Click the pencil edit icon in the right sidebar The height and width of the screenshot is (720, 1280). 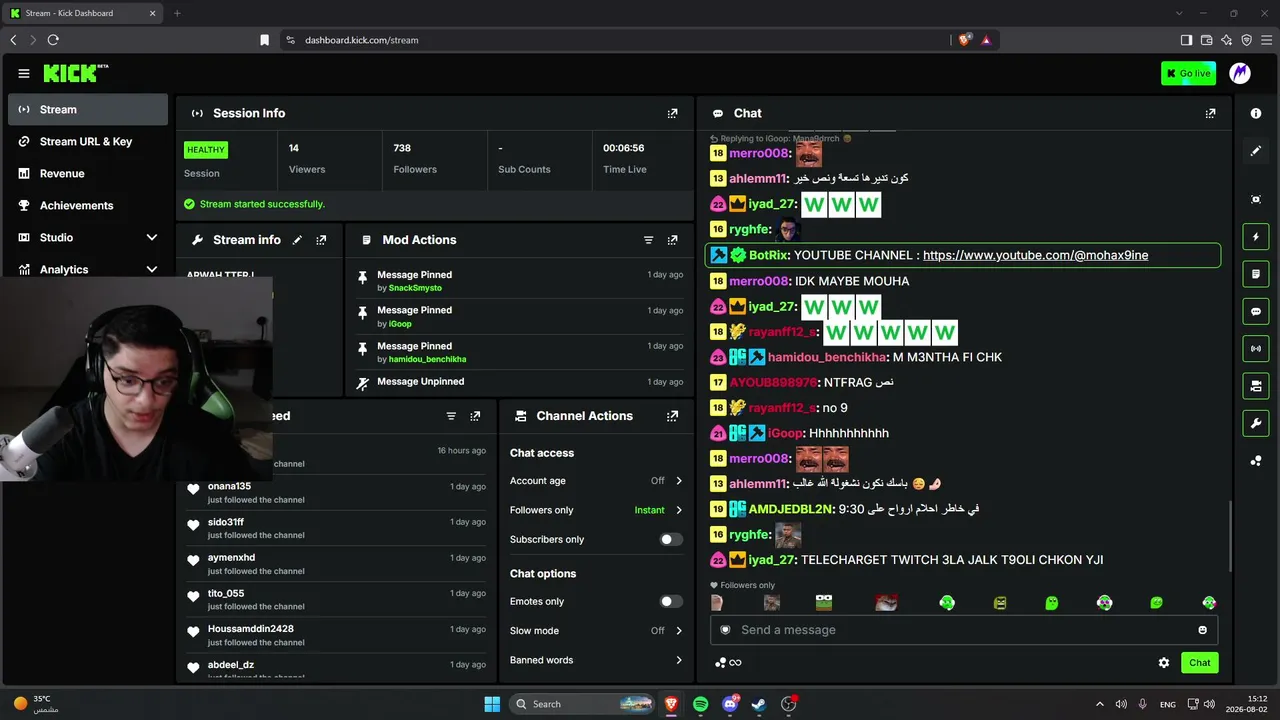[x=1256, y=151]
